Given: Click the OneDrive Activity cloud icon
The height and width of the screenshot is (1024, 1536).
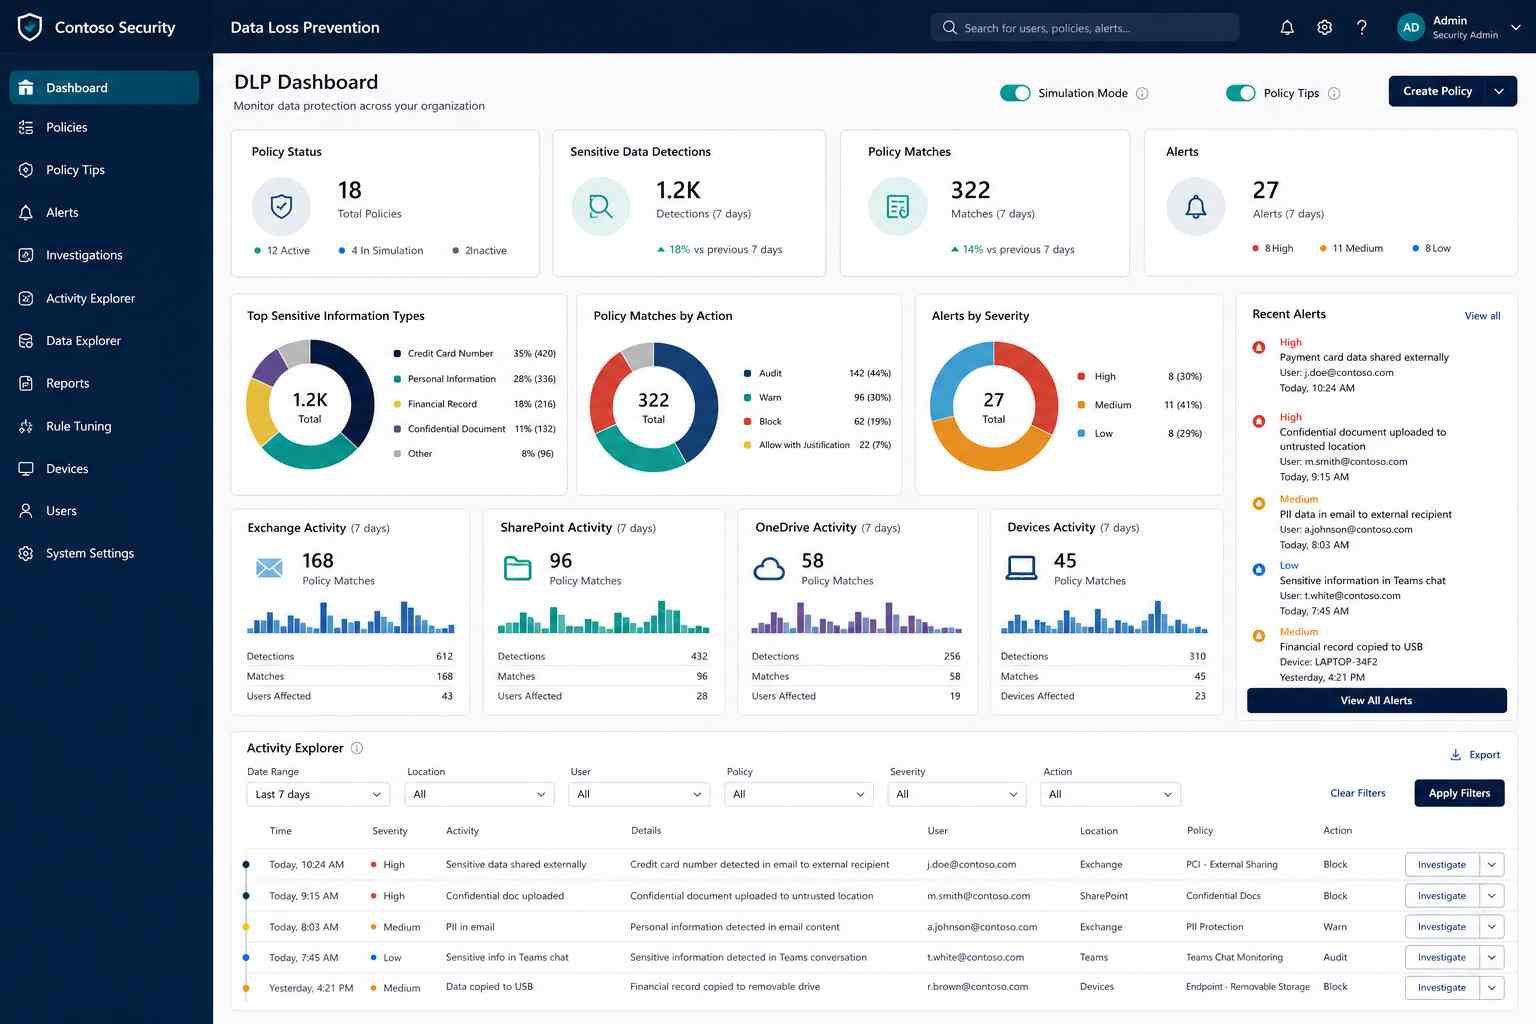Looking at the screenshot, I should click(769, 569).
